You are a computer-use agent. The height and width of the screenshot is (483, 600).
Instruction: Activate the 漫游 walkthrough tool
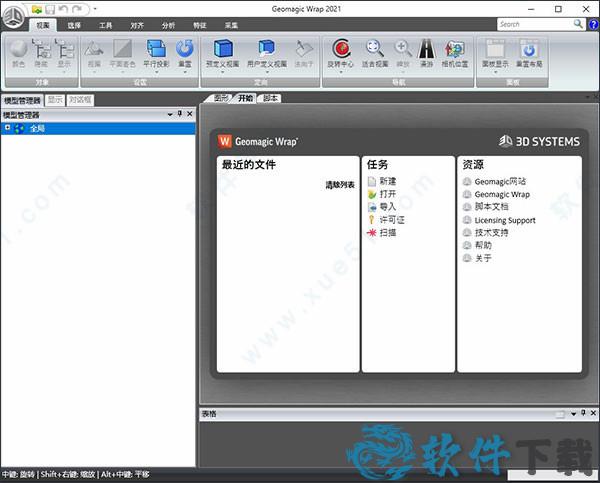click(427, 49)
